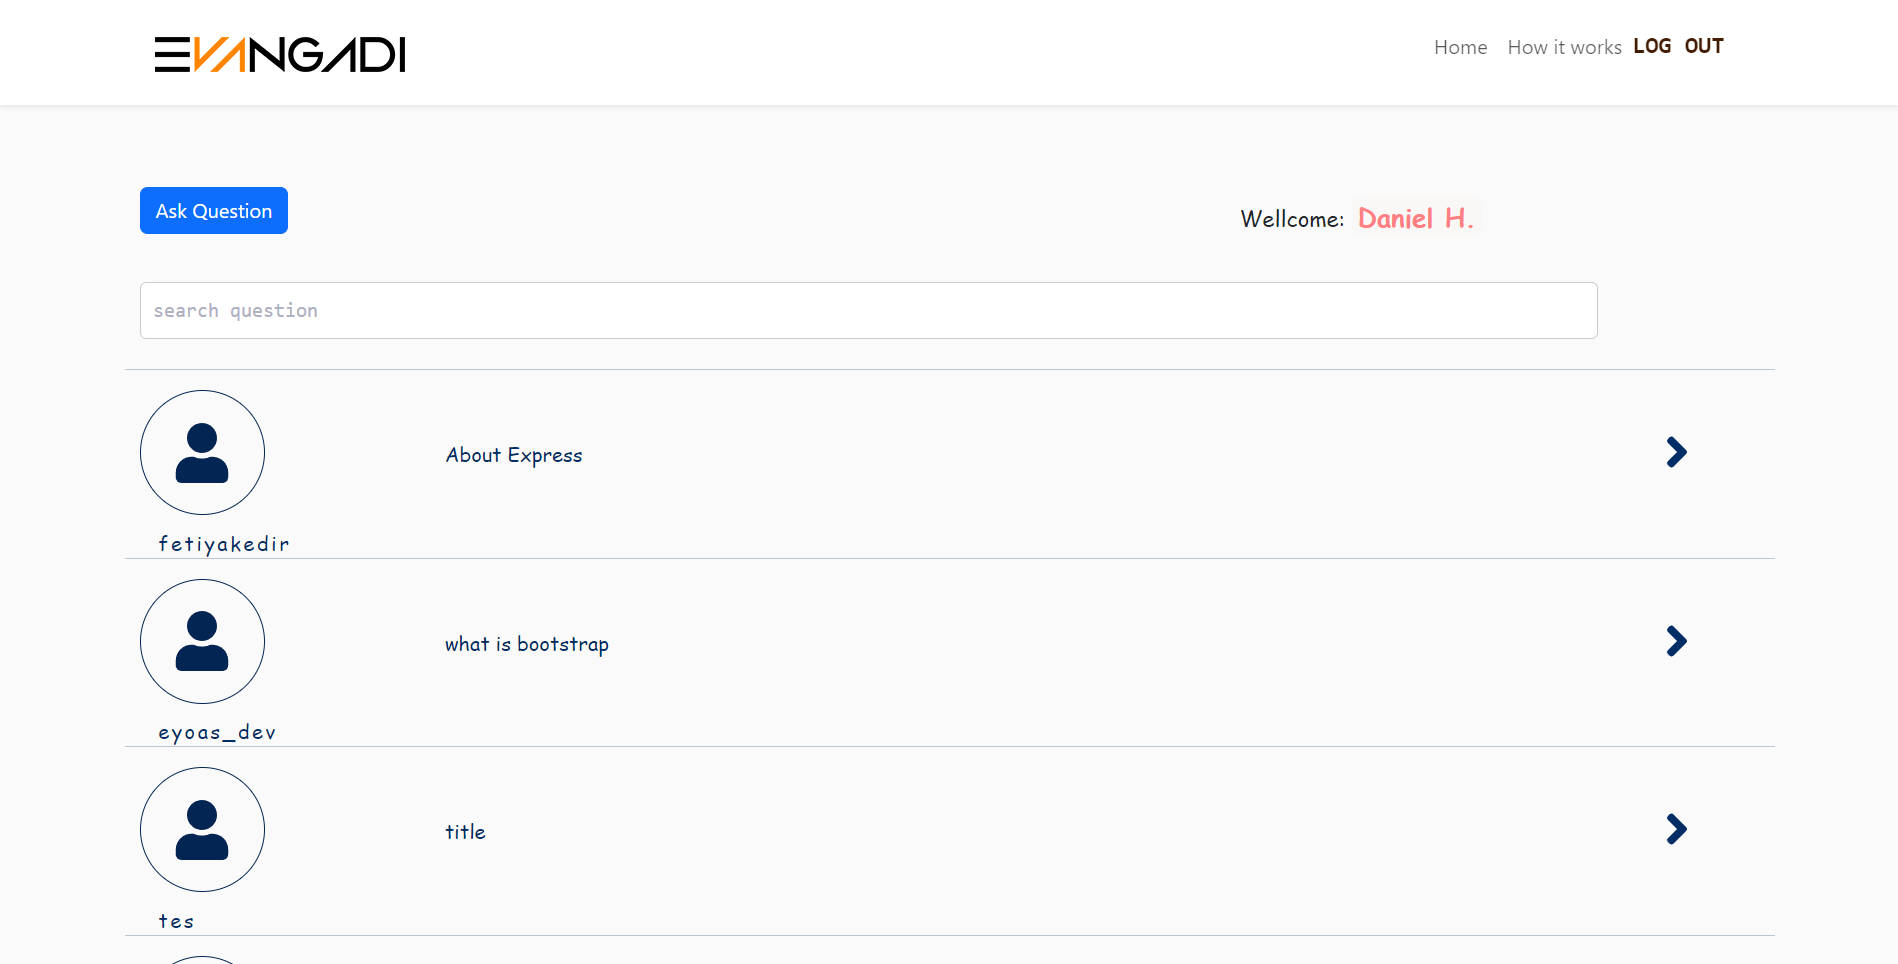Open the Home navigation link
1898x964 pixels.
[x=1460, y=47]
